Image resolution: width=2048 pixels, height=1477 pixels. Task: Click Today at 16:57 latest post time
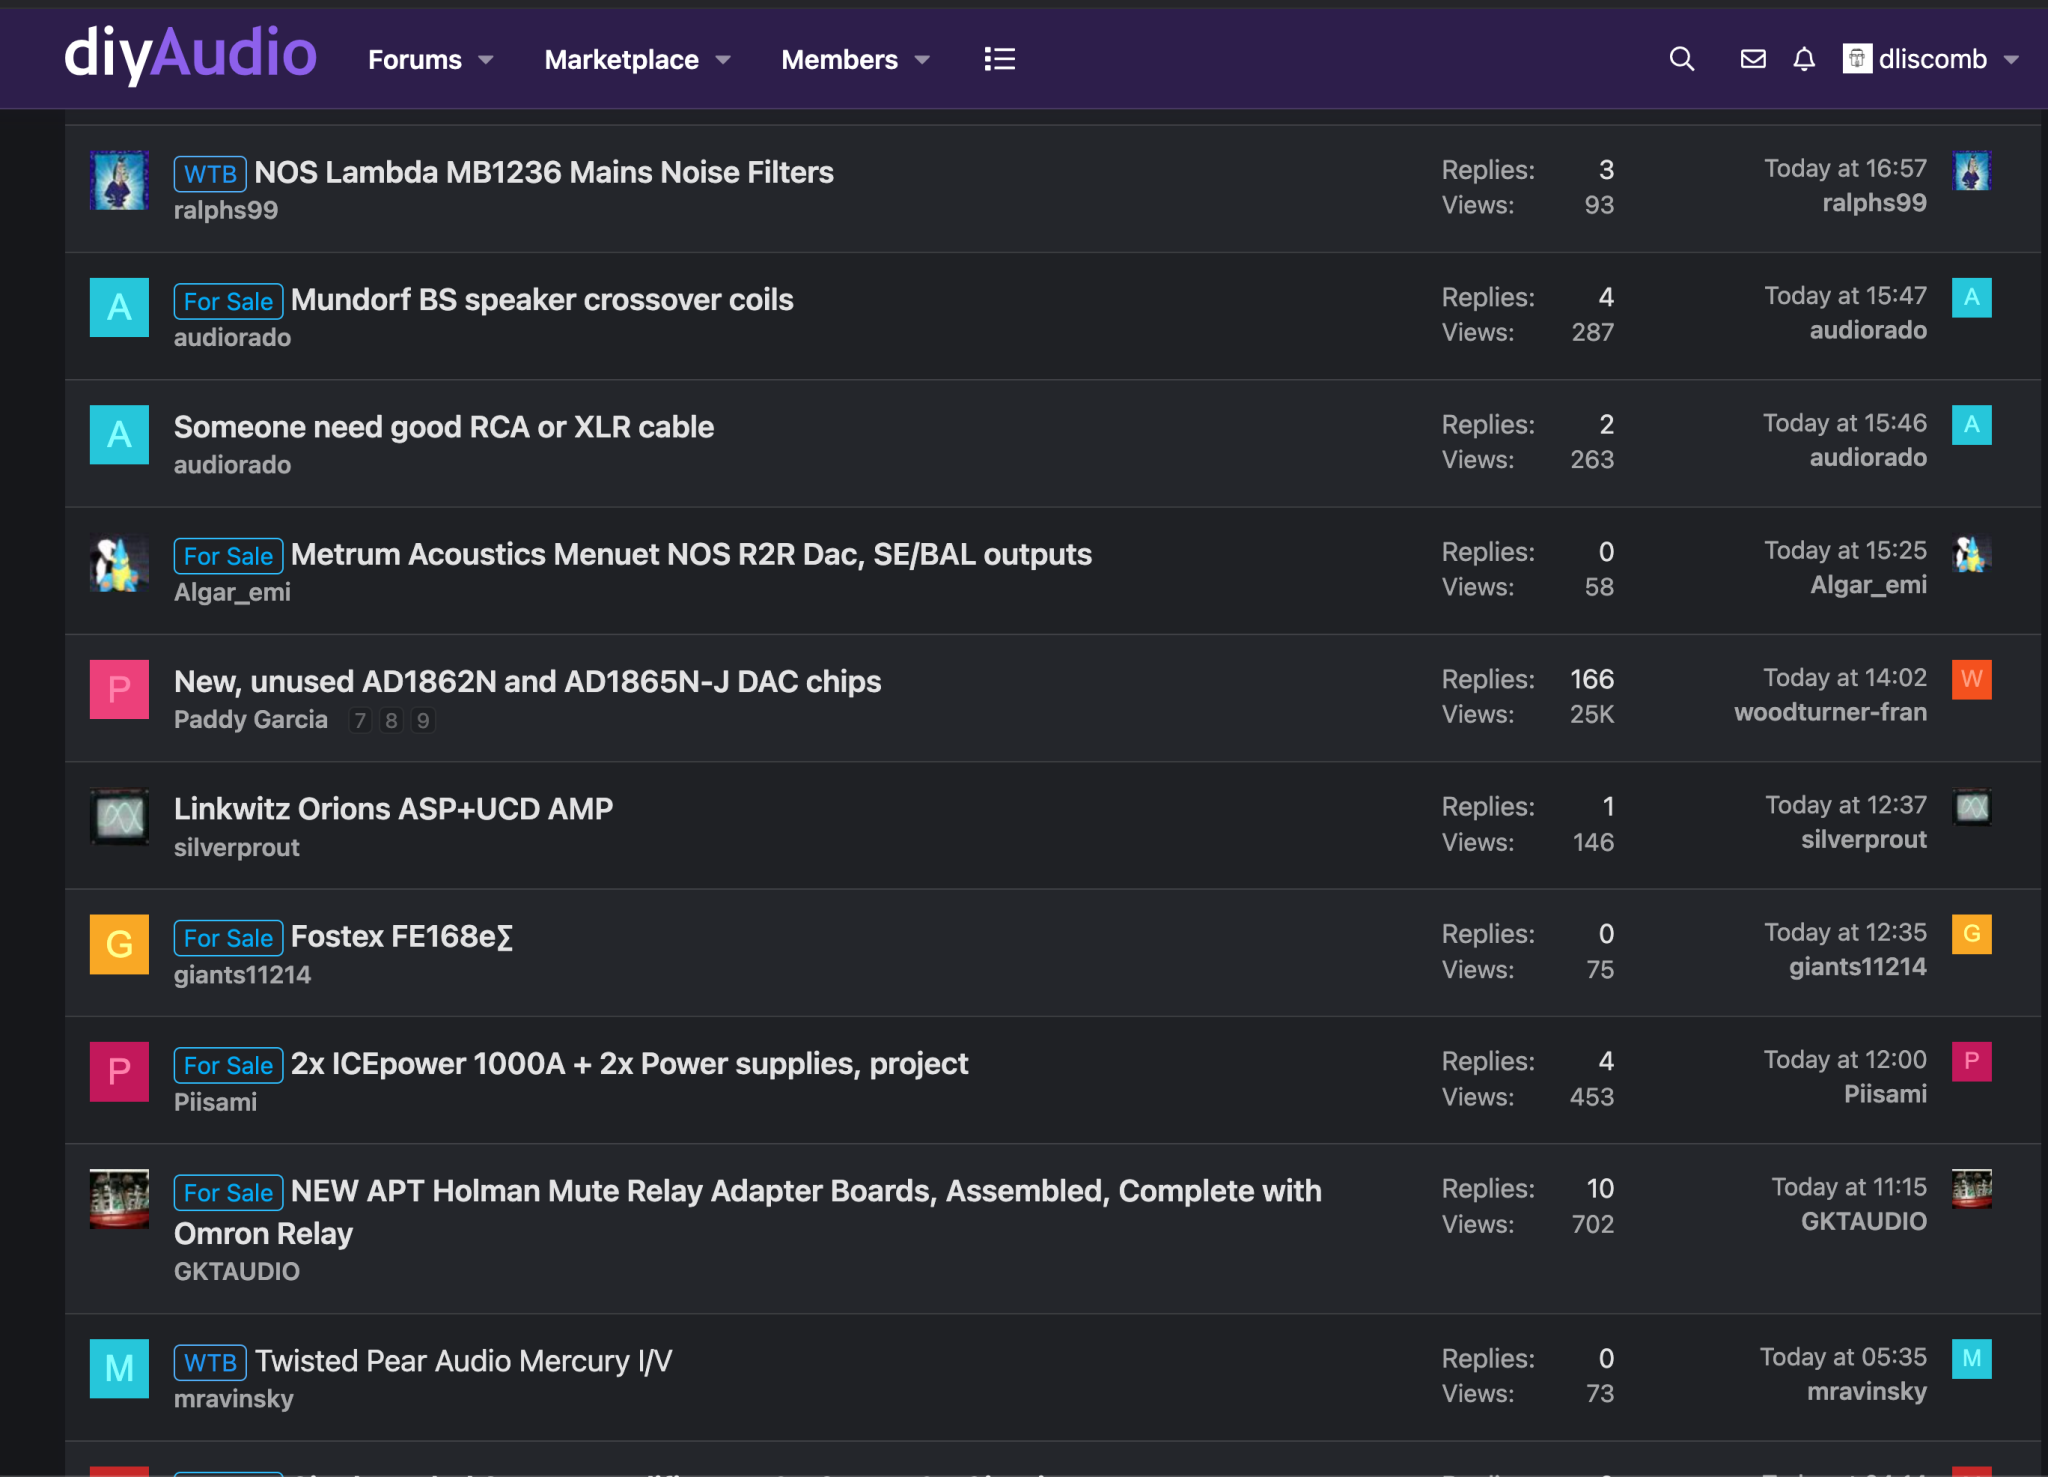[1844, 168]
